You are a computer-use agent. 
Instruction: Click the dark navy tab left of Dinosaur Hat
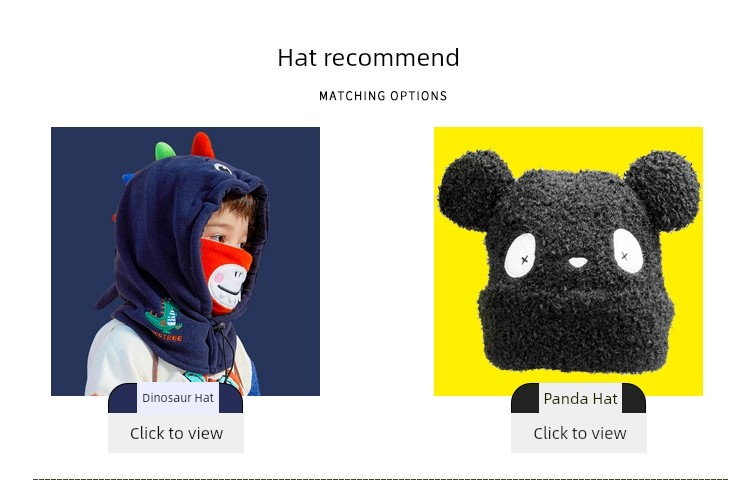click(123, 398)
